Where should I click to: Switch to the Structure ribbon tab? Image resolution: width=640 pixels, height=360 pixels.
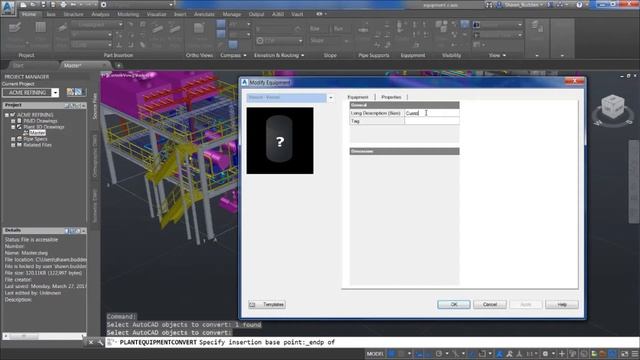tap(73, 14)
